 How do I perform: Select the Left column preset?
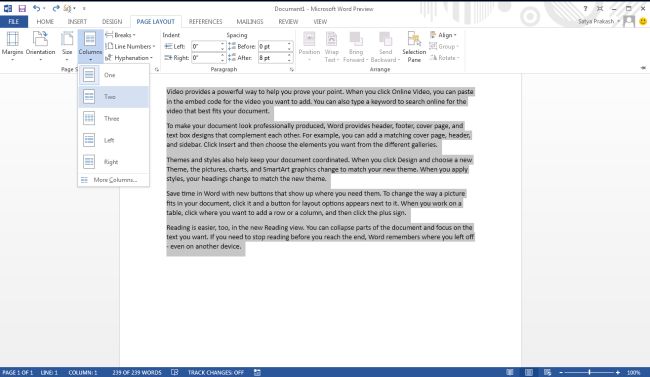[113, 140]
